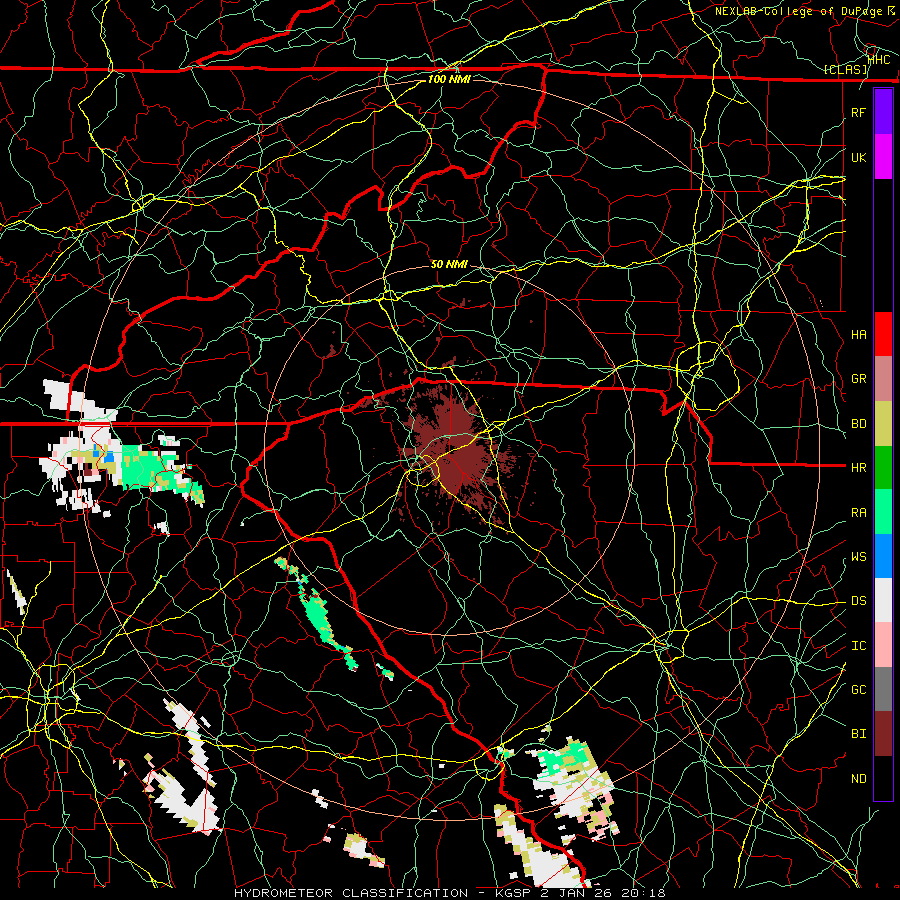Click the GC legend label
Image resolution: width=900 pixels, height=900 pixels.
[858, 690]
